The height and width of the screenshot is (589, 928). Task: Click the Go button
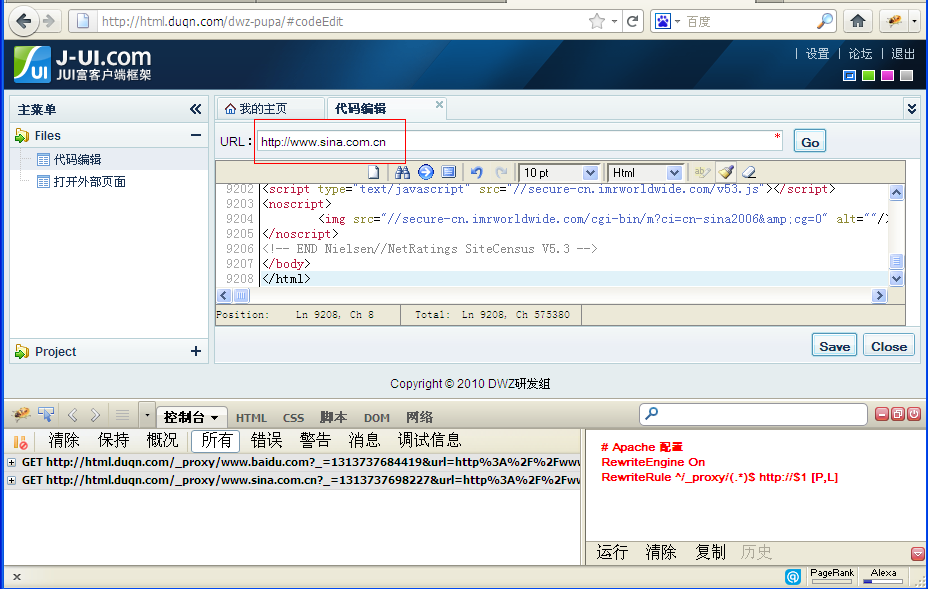810,142
